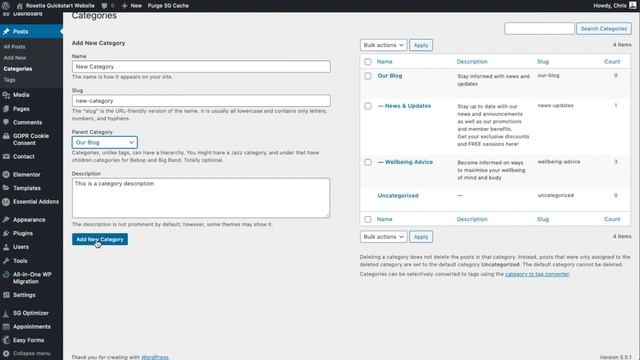Open the Our Blog category link
This screenshot has height=360, width=640.
click(390, 76)
